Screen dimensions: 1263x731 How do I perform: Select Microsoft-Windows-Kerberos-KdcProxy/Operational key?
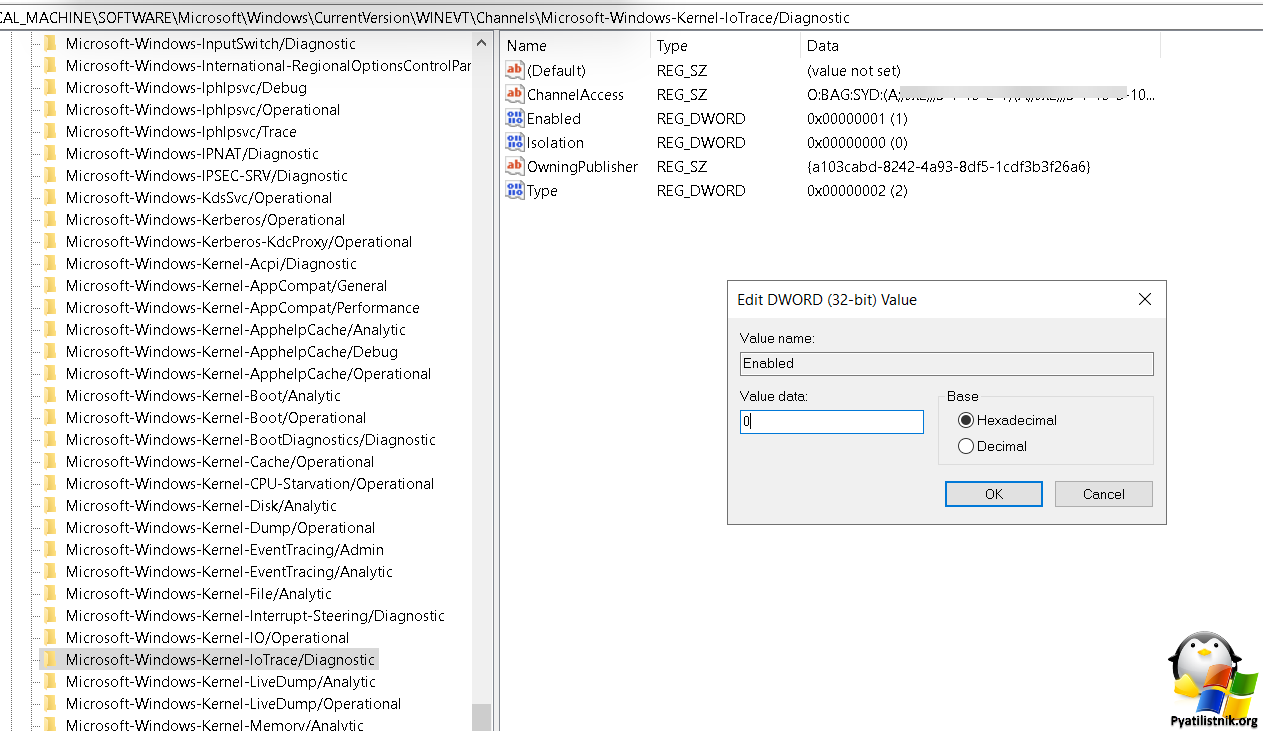[239, 242]
